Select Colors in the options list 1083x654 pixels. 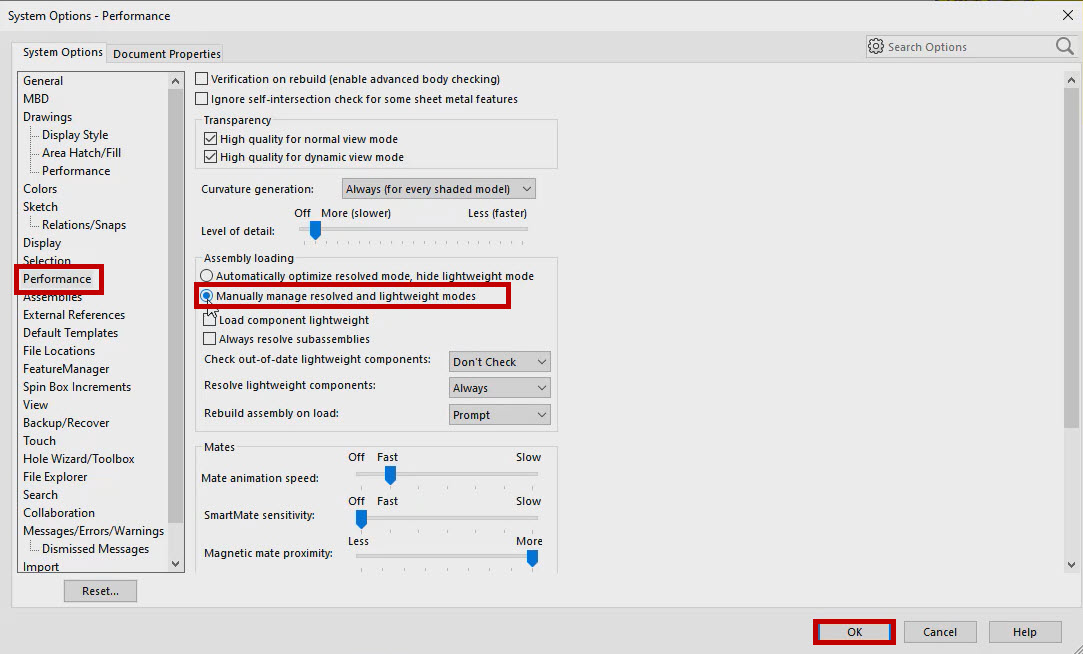(40, 188)
